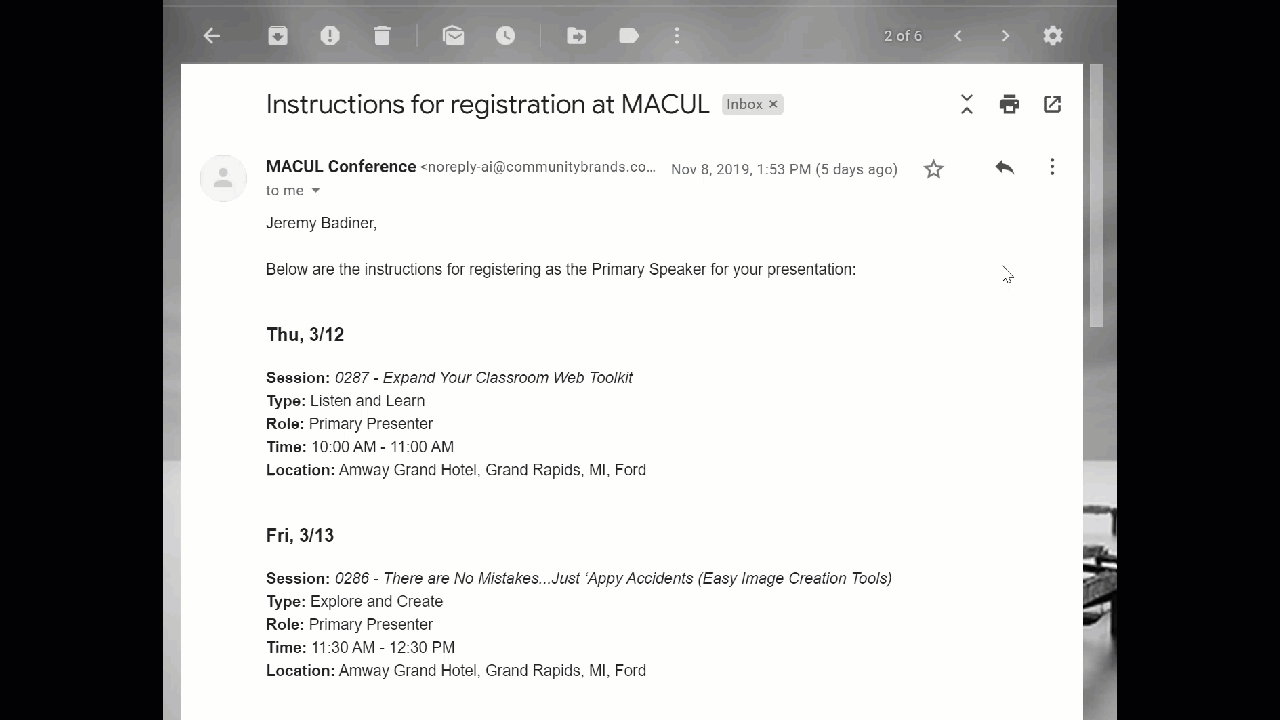This screenshot has width=1280, height=720.
Task: Open the email in a new window
Action: tap(1053, 104)
